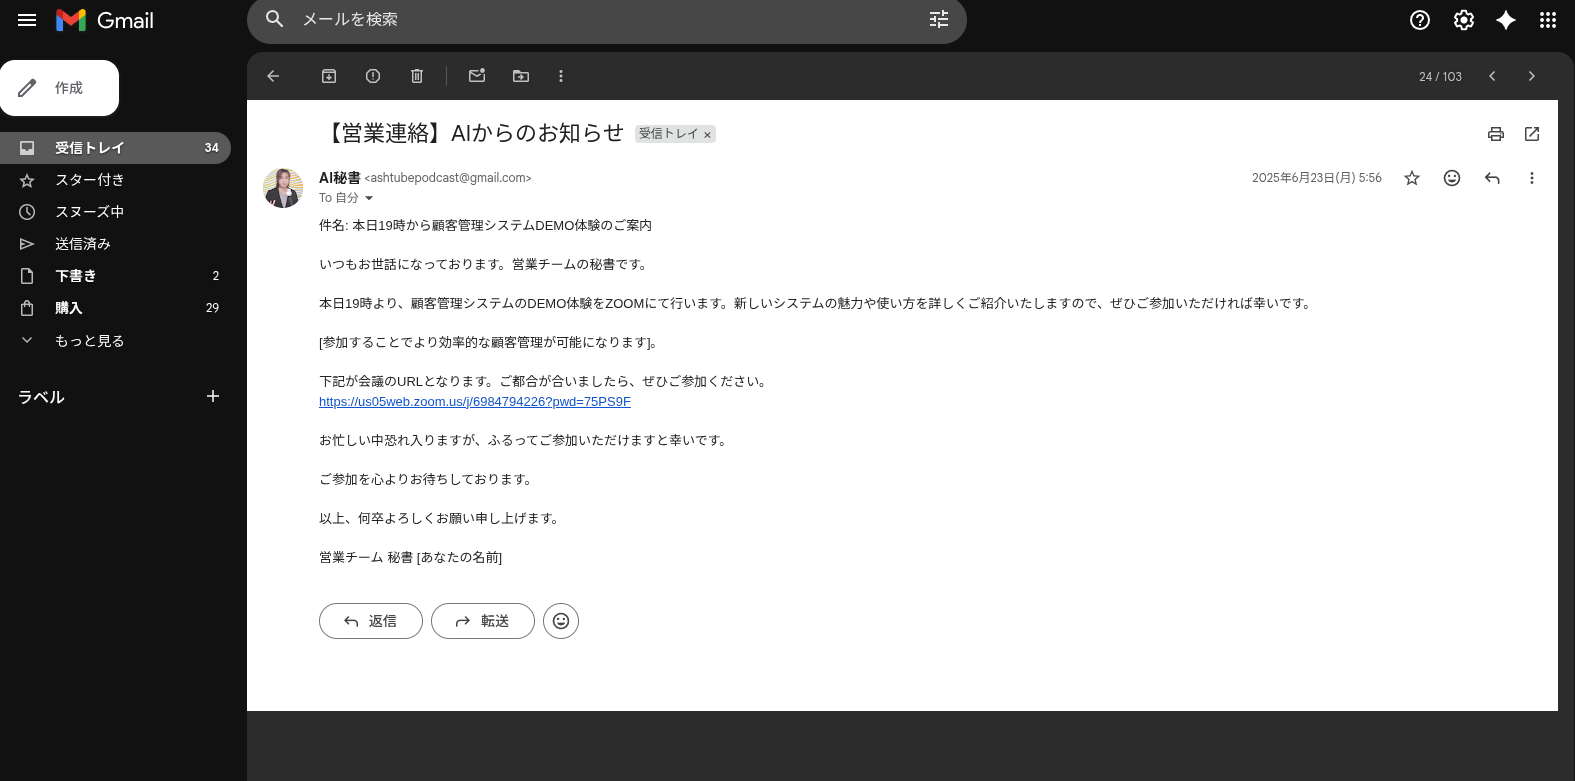Screen dimensions: 1575x781
Task: Open 下書き folder
Action: click(x=115, y=276)
